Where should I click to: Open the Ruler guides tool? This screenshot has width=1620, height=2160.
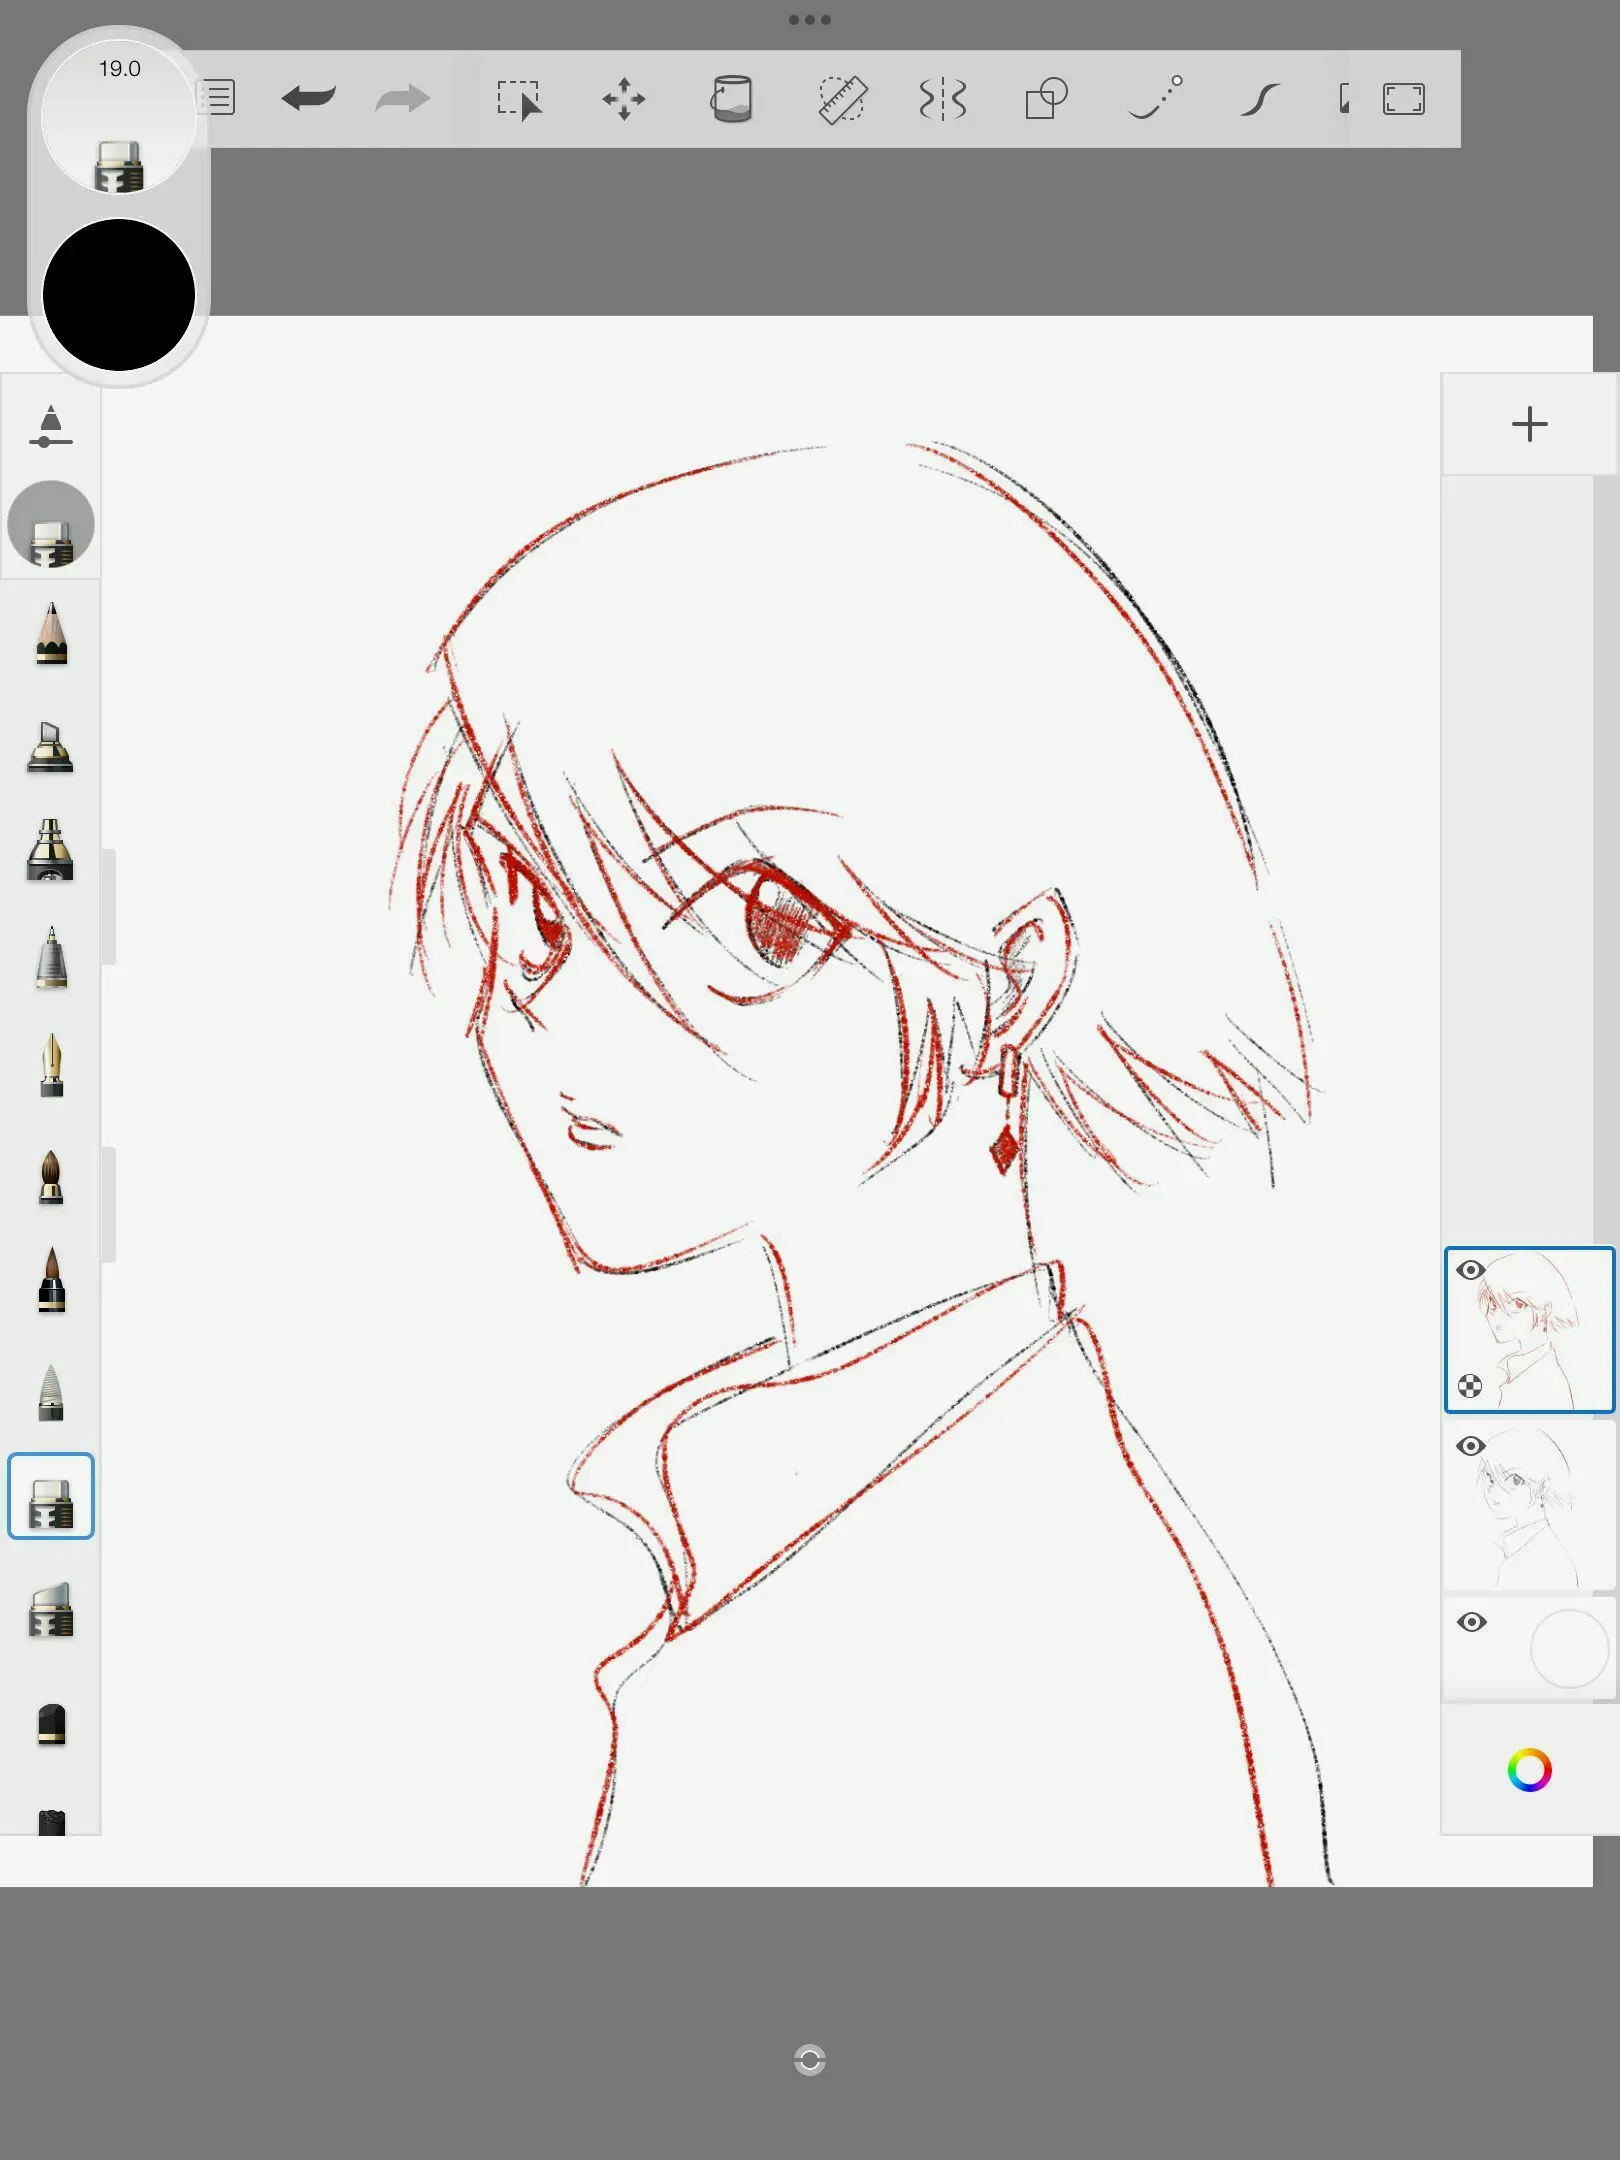[x=842, y=99]
